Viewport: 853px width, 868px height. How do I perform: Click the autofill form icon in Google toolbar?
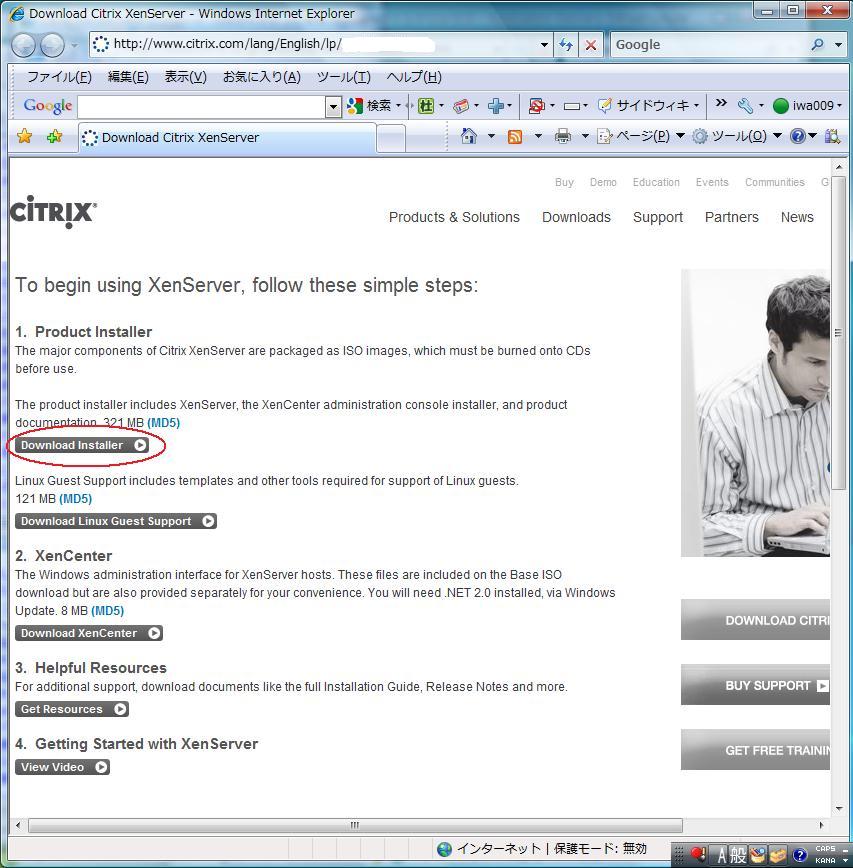pos(572,106)
